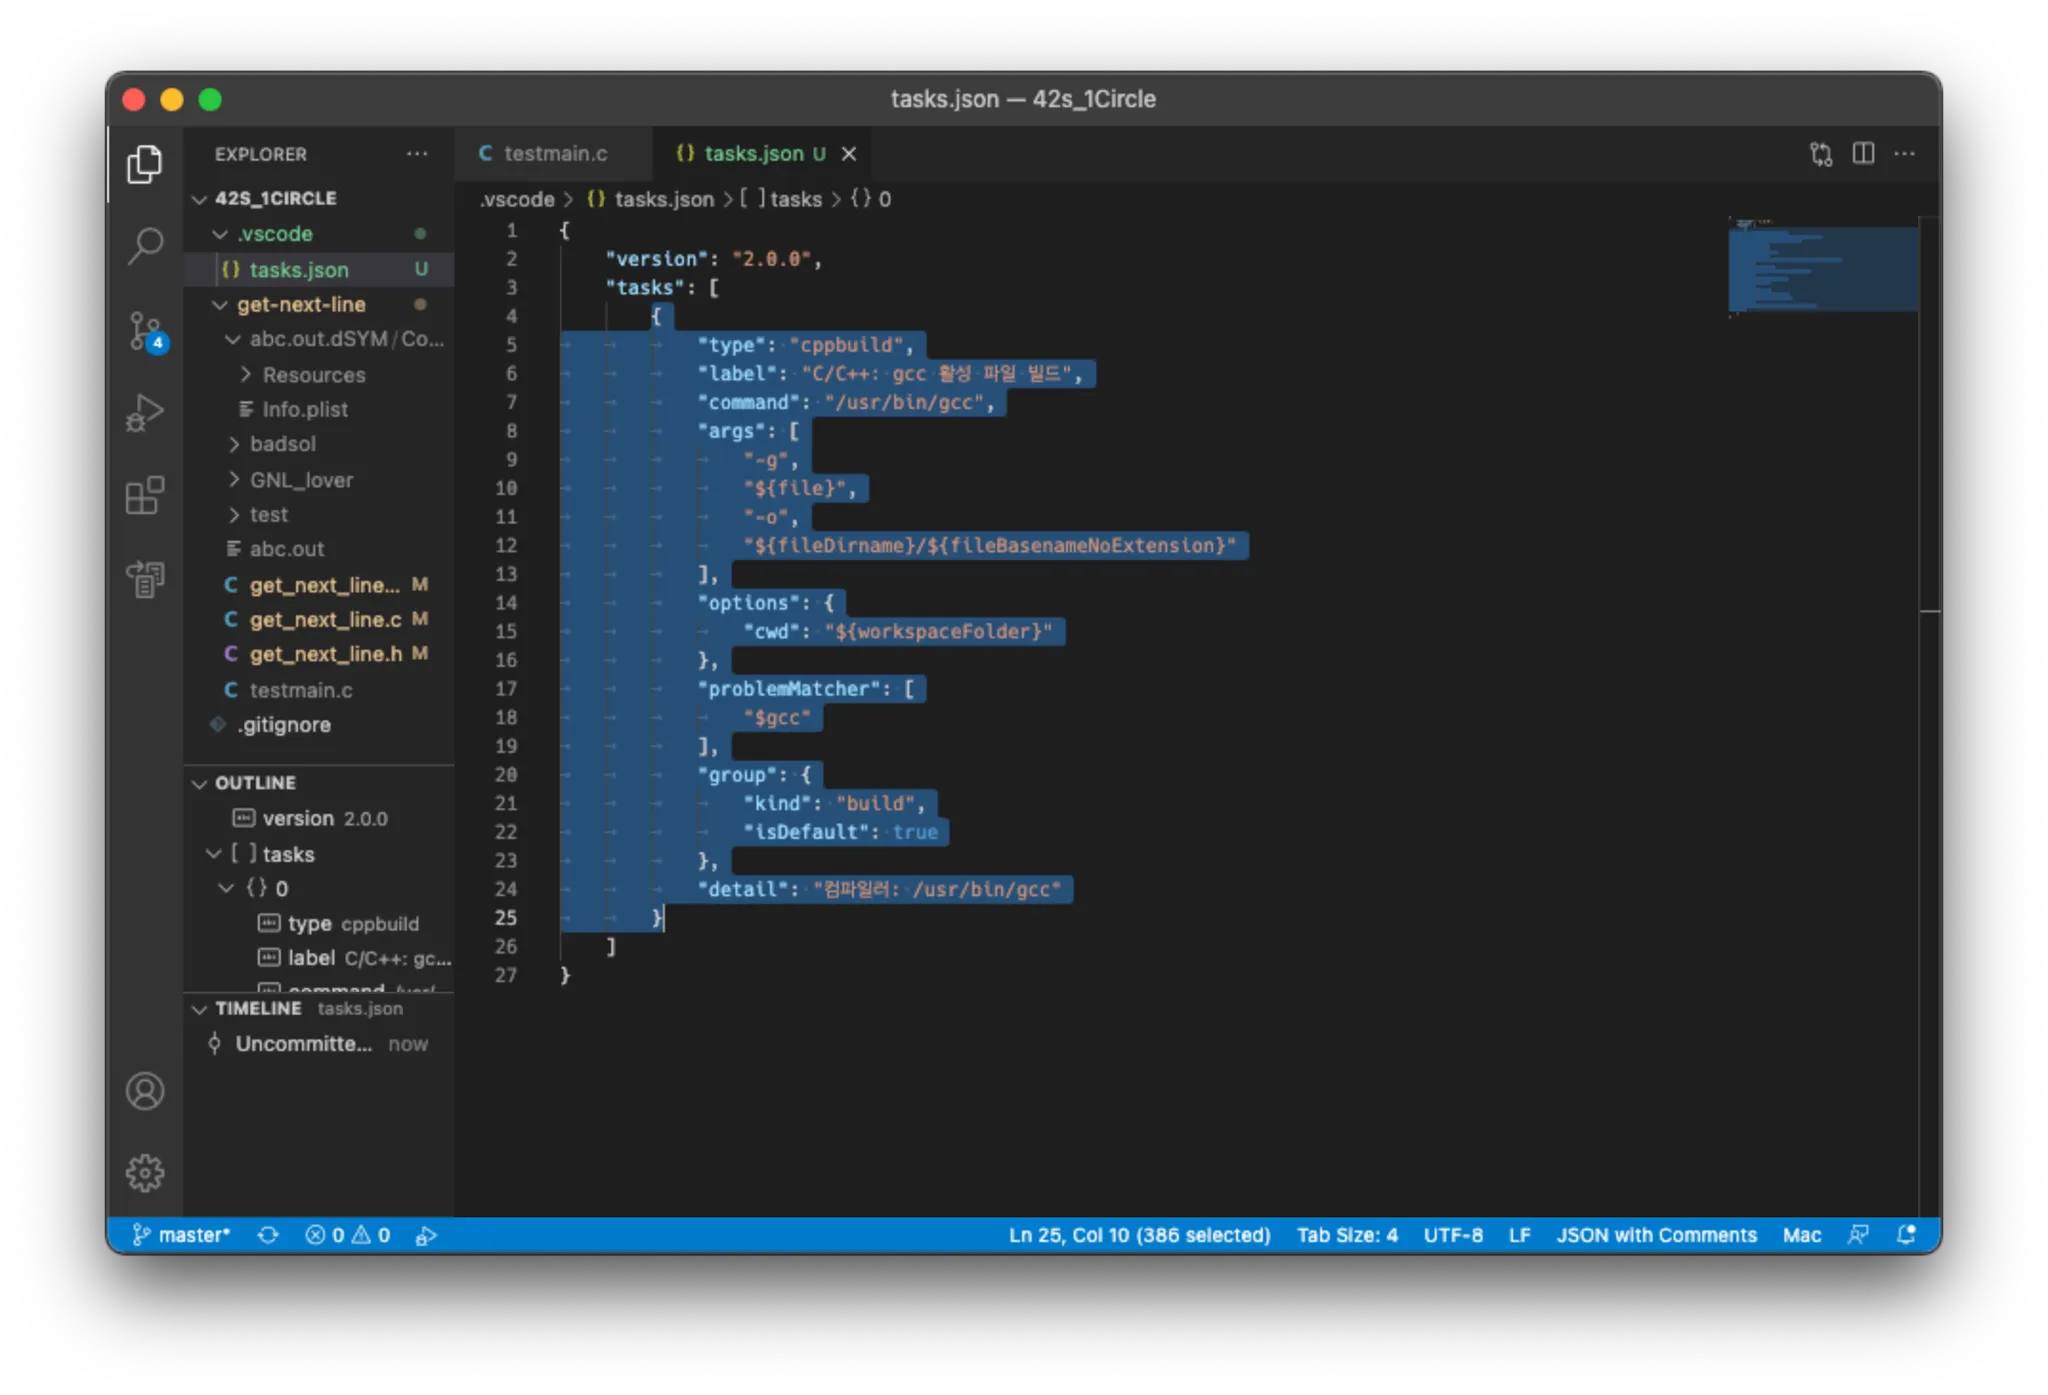Open the Manage gear menu
The height and width of the screenshot is (1395, 2048).
(145, 1172)
